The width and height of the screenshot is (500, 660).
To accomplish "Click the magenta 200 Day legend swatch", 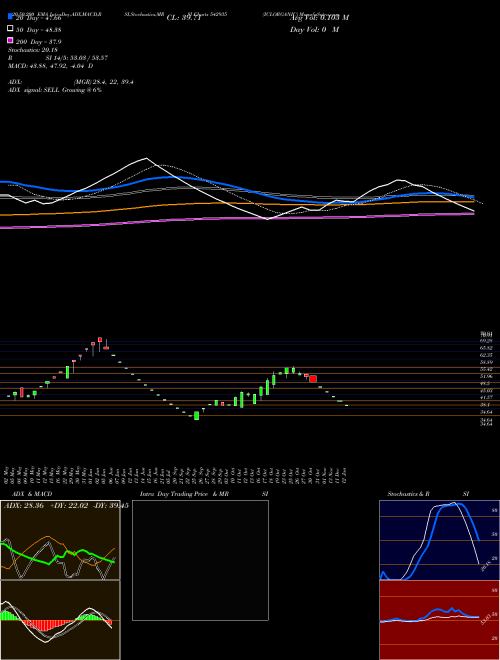I will (10, 40).
